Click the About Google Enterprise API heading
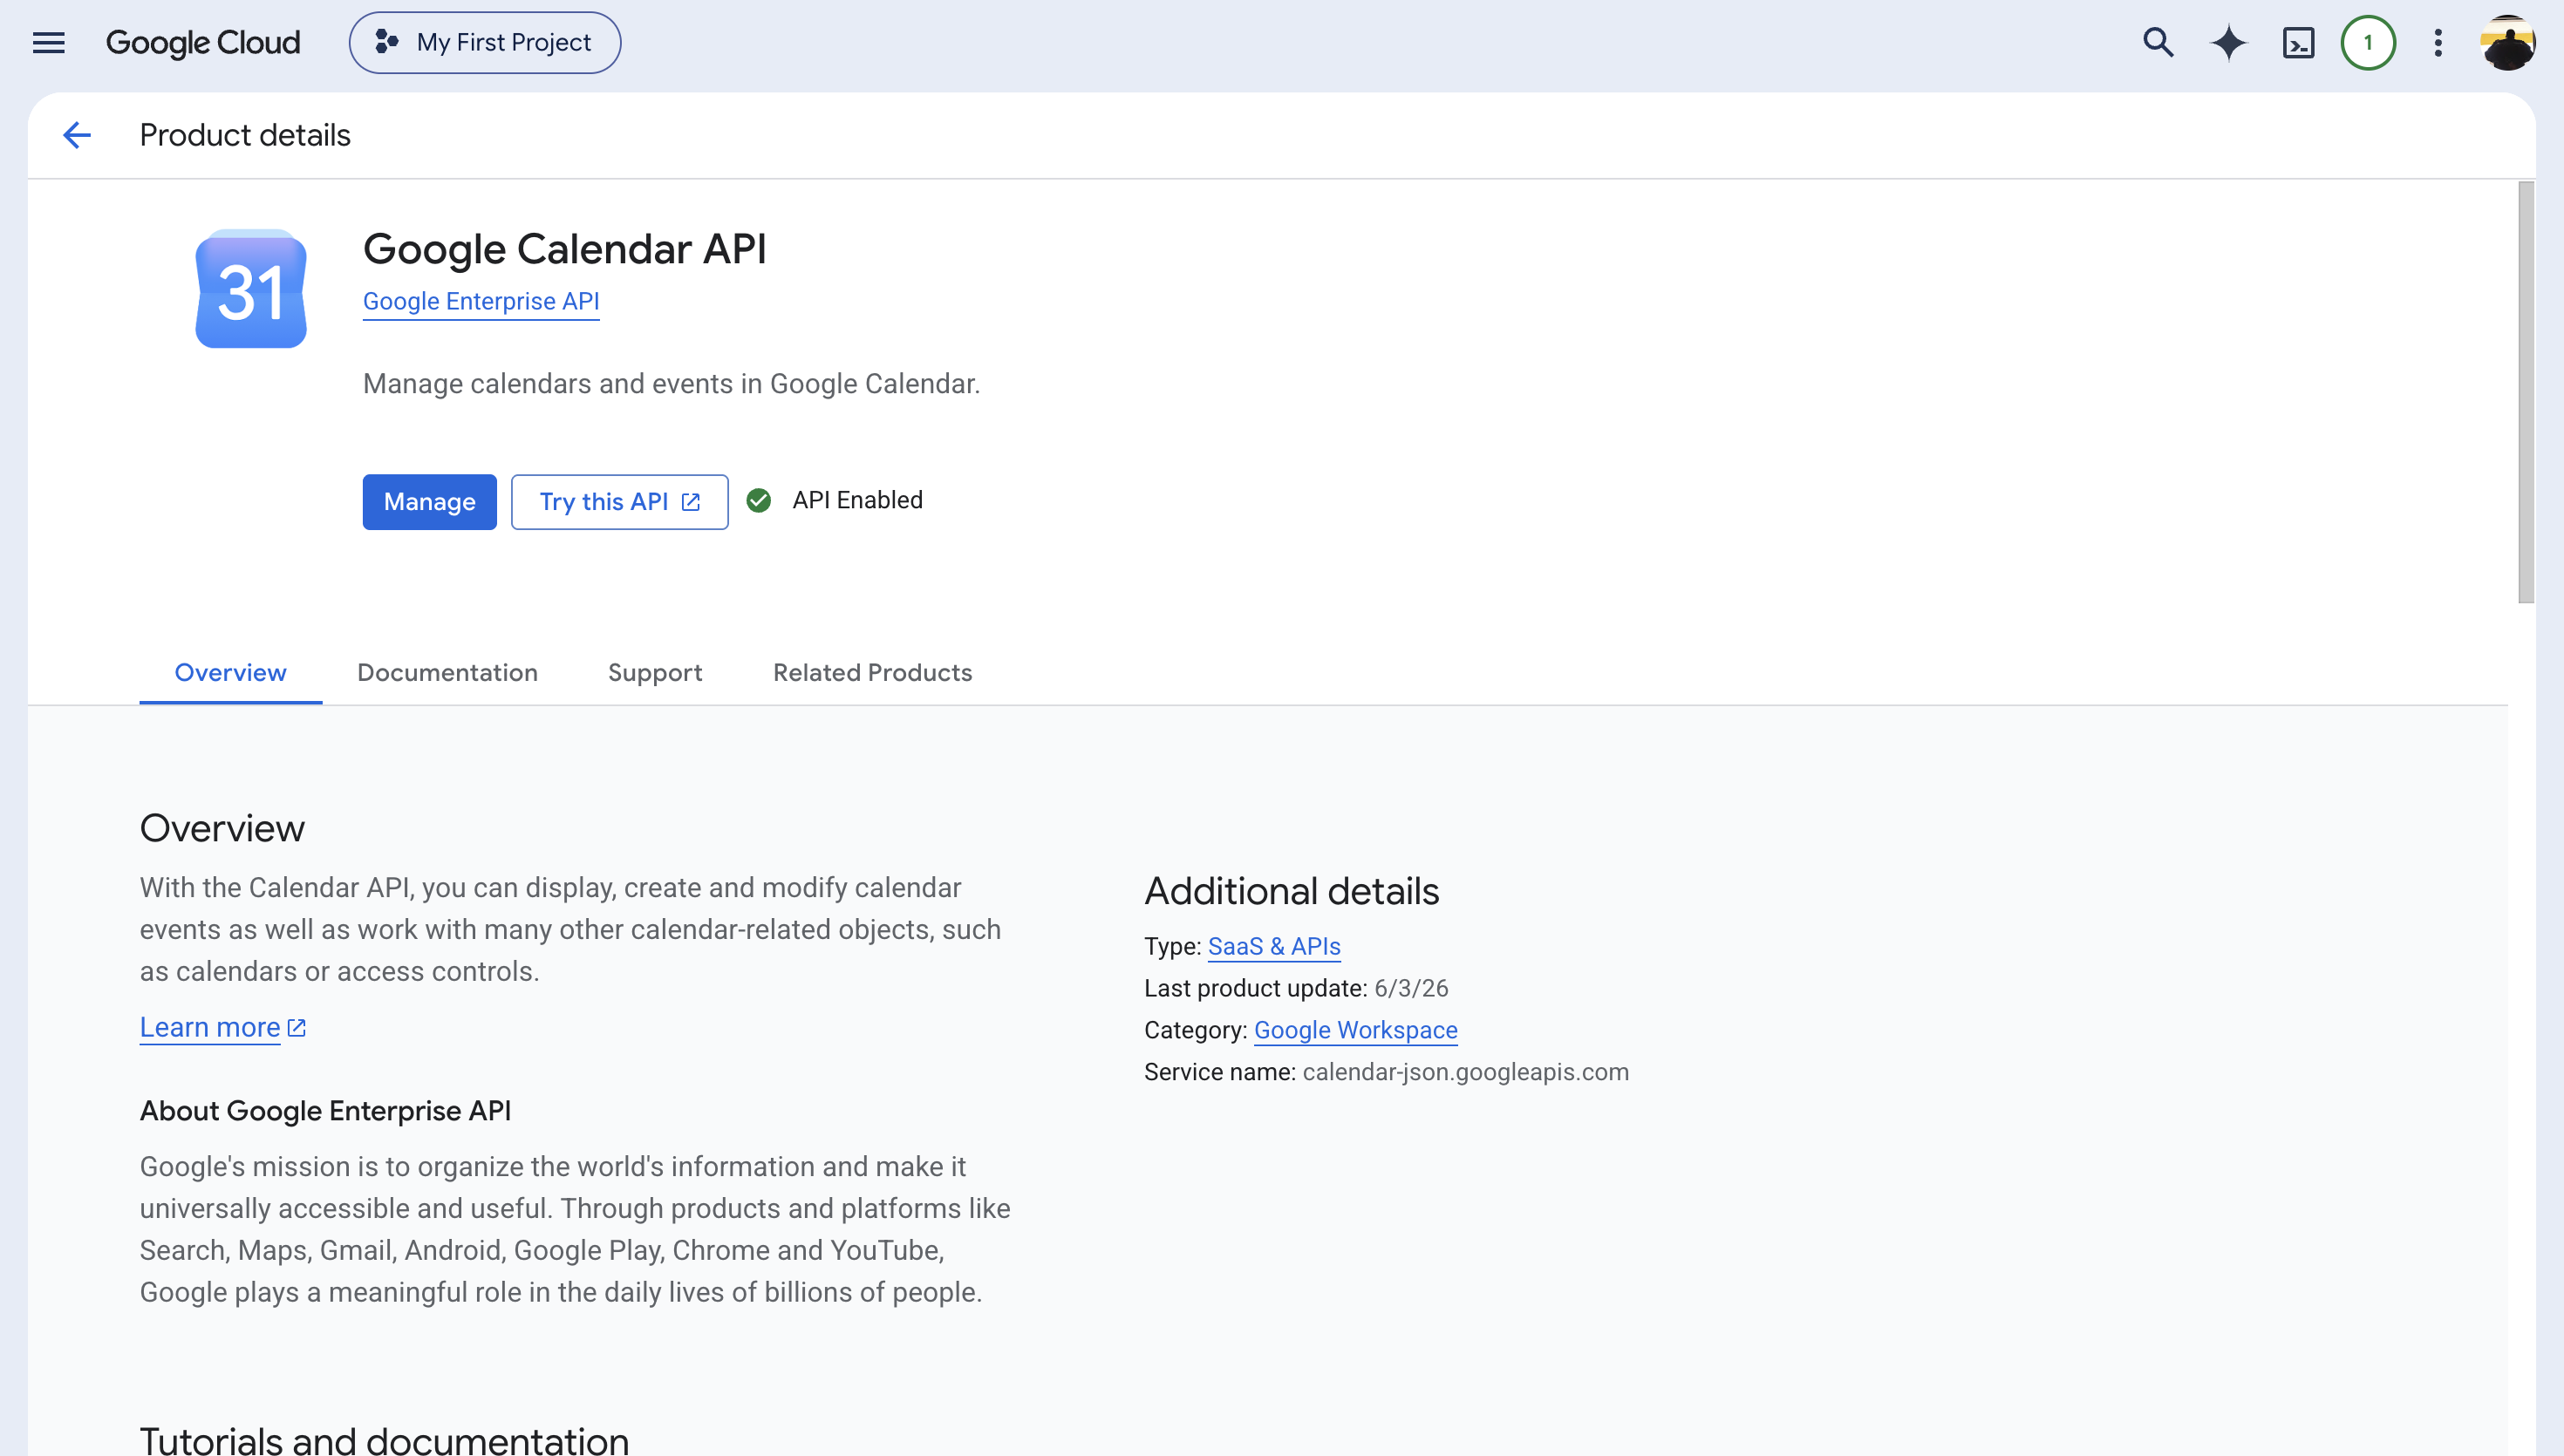 [x=325, y=1110]
